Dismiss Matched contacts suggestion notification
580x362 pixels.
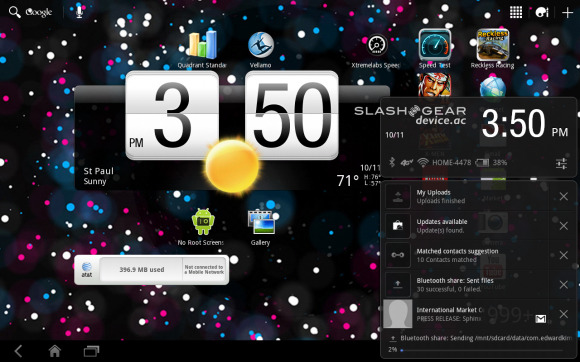coord(564,255)
